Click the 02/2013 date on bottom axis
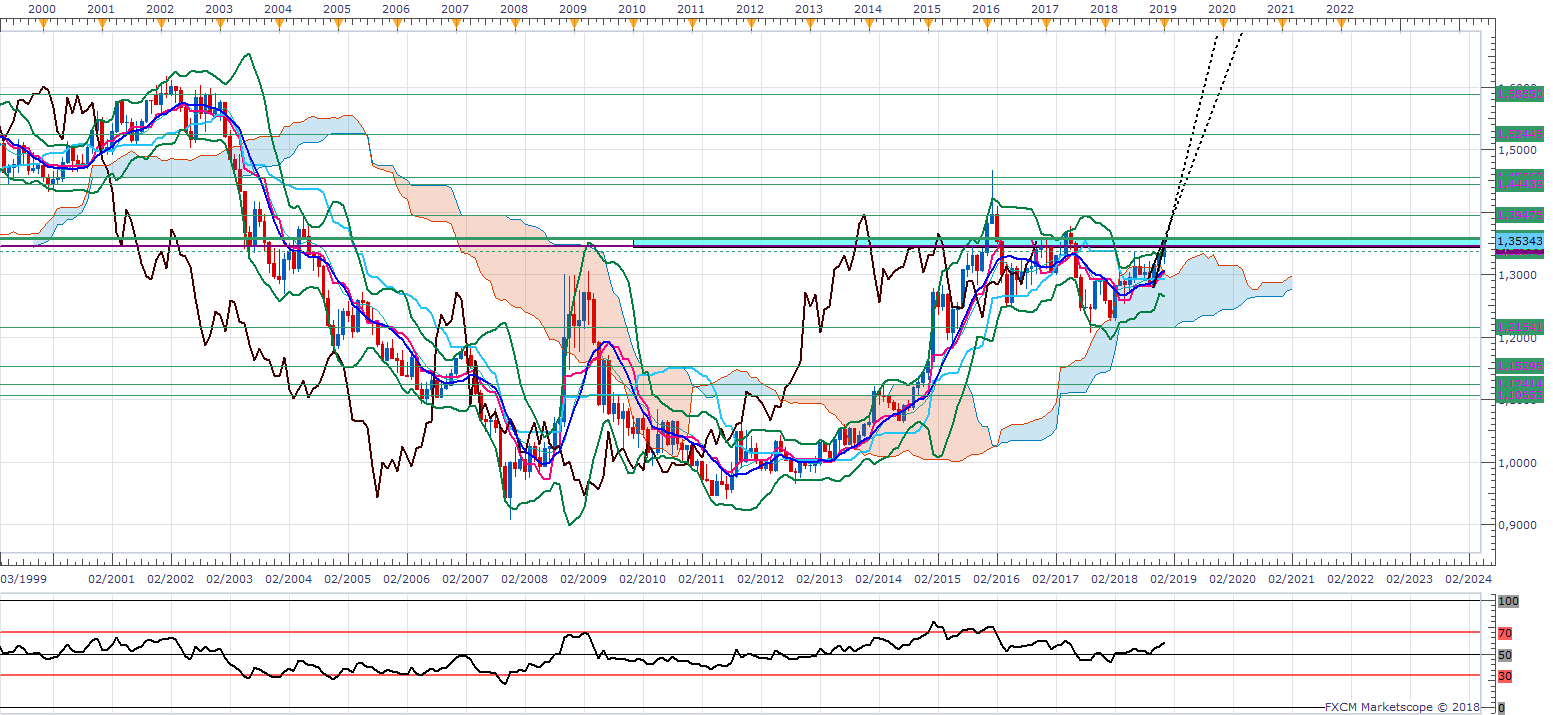Viewport: 1553px width, 715px height. pos(819,579)
